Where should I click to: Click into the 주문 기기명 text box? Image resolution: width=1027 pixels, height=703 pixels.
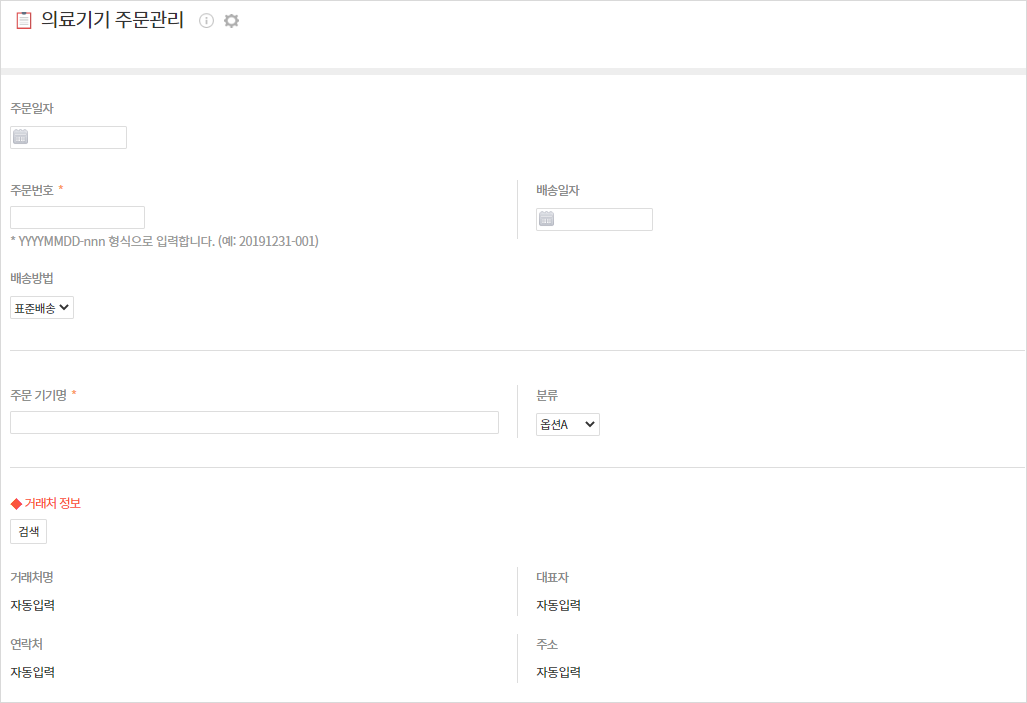point(254,422)
